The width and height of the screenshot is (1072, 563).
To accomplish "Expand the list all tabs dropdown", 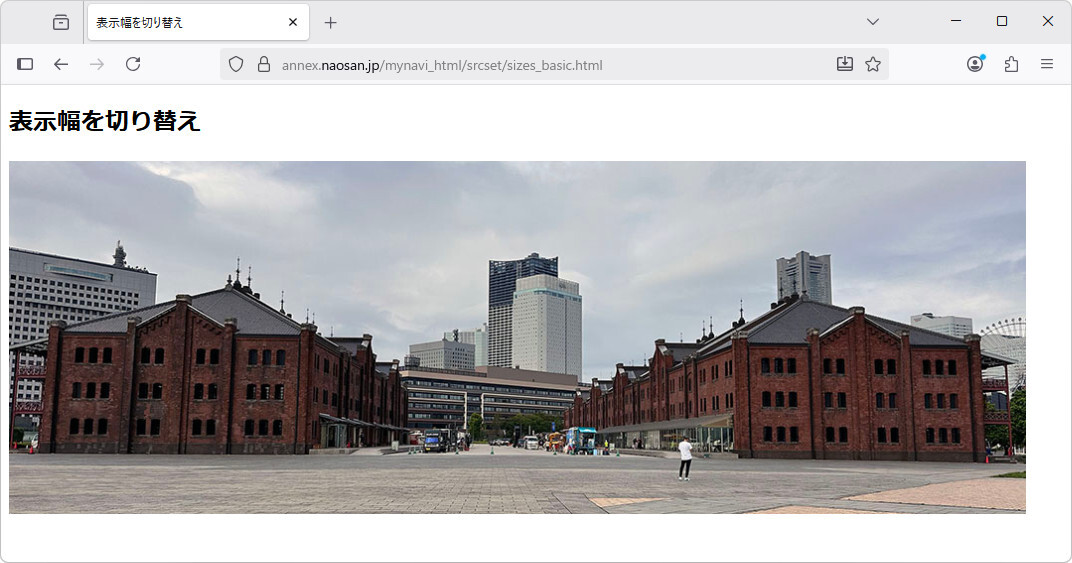I will [x=872, y=22].
